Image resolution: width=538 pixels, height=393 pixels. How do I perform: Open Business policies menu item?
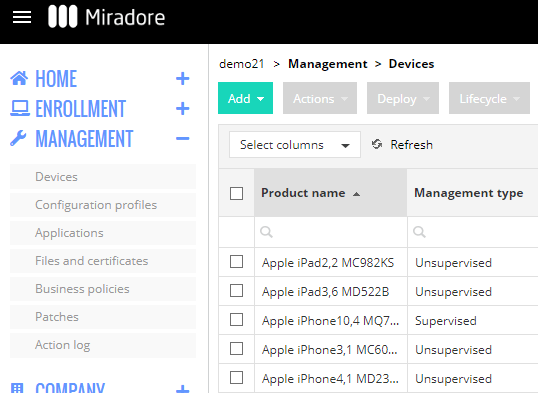[103, 289]
